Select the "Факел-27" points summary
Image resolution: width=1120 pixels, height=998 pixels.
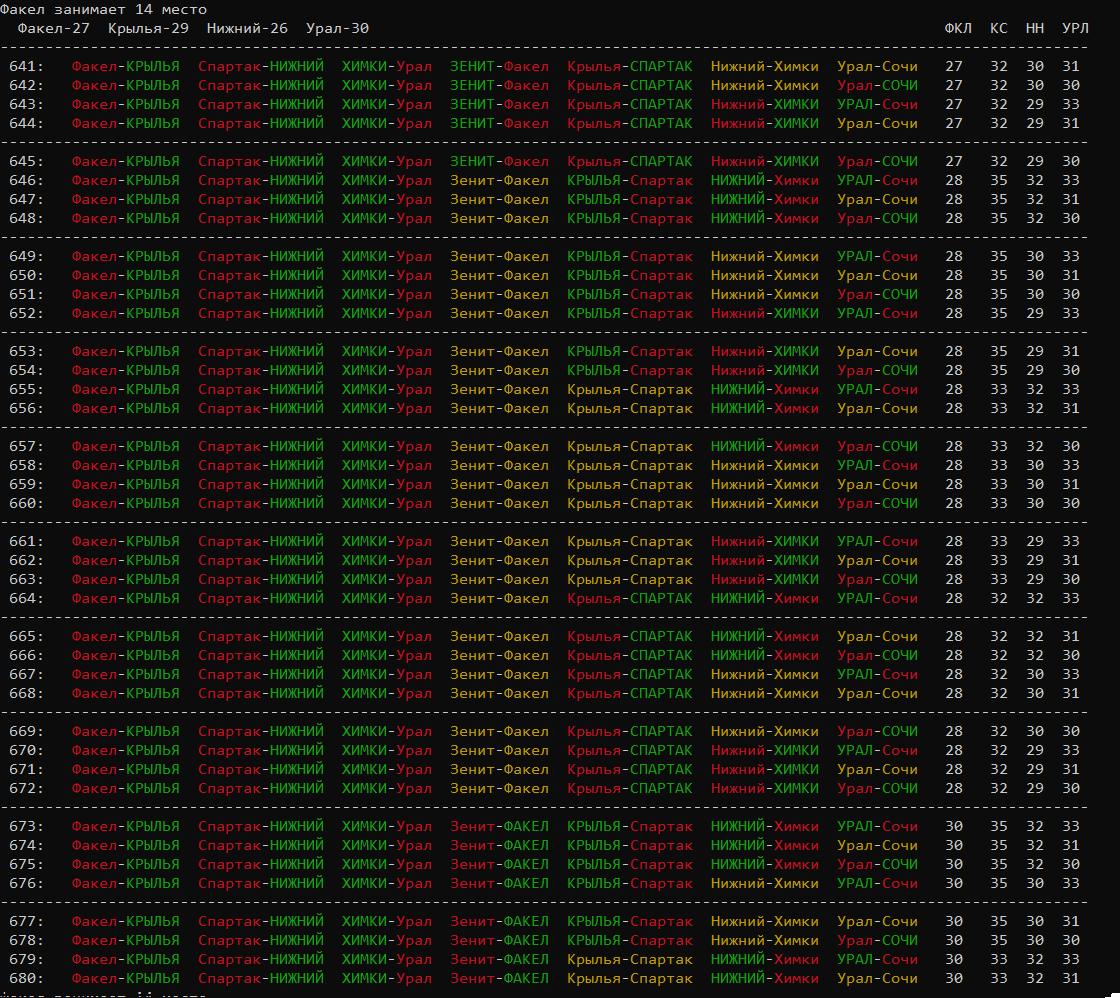[54, 29]
